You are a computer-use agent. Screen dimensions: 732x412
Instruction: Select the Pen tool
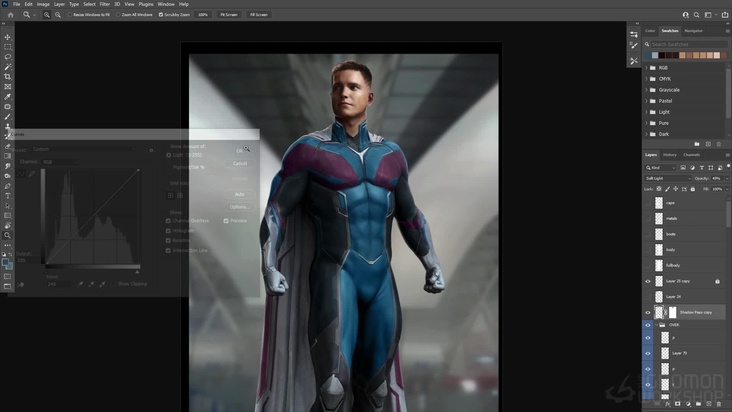point(7,186)
